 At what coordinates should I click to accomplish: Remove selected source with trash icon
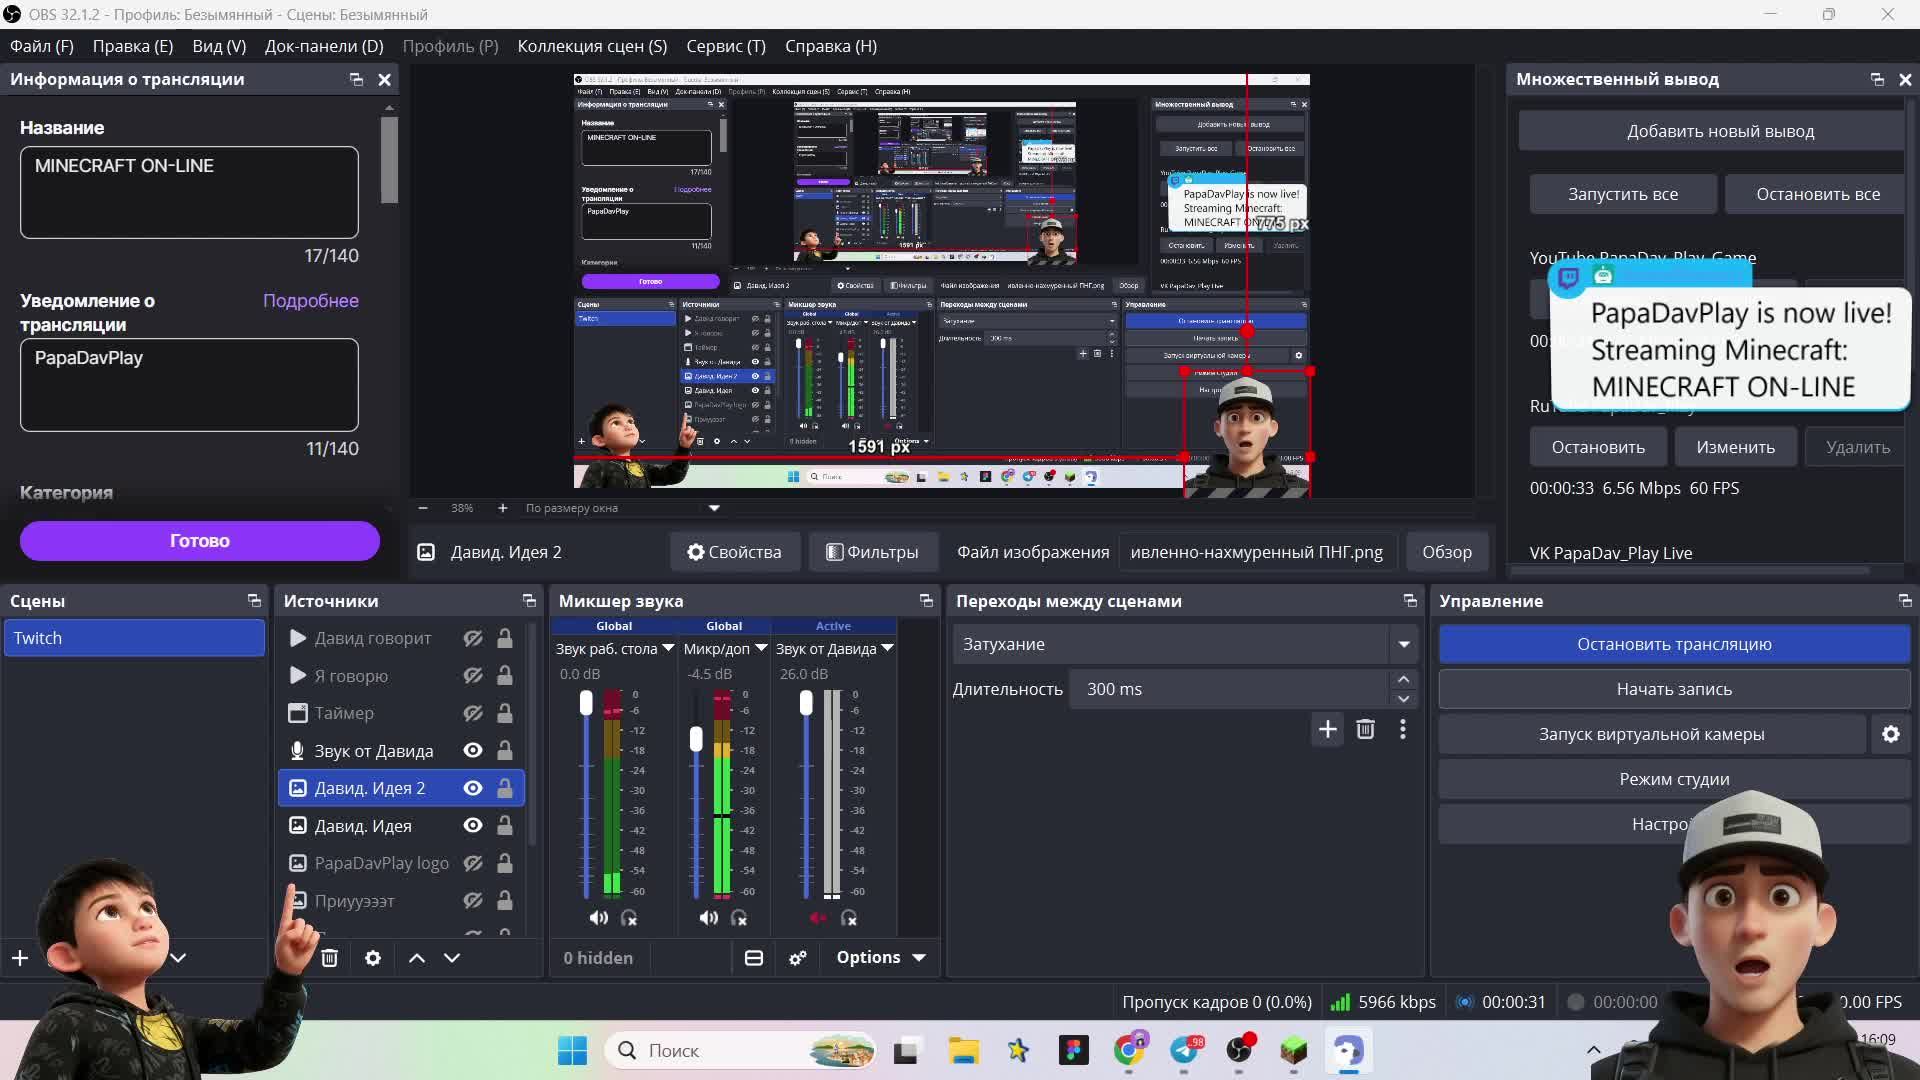tap(329, 958)
